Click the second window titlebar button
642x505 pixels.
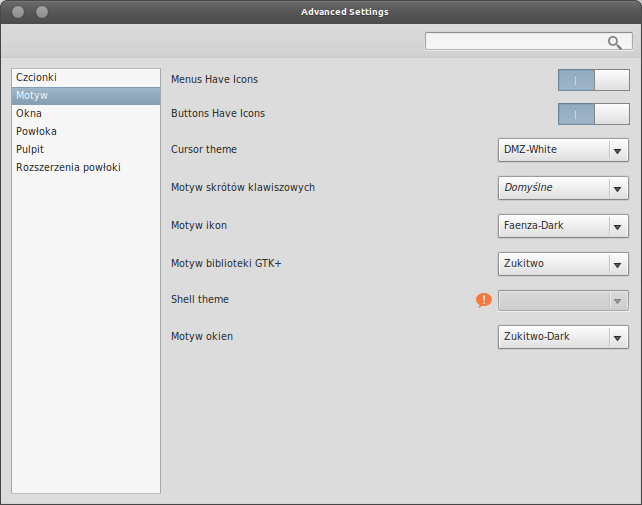point(42,12)
